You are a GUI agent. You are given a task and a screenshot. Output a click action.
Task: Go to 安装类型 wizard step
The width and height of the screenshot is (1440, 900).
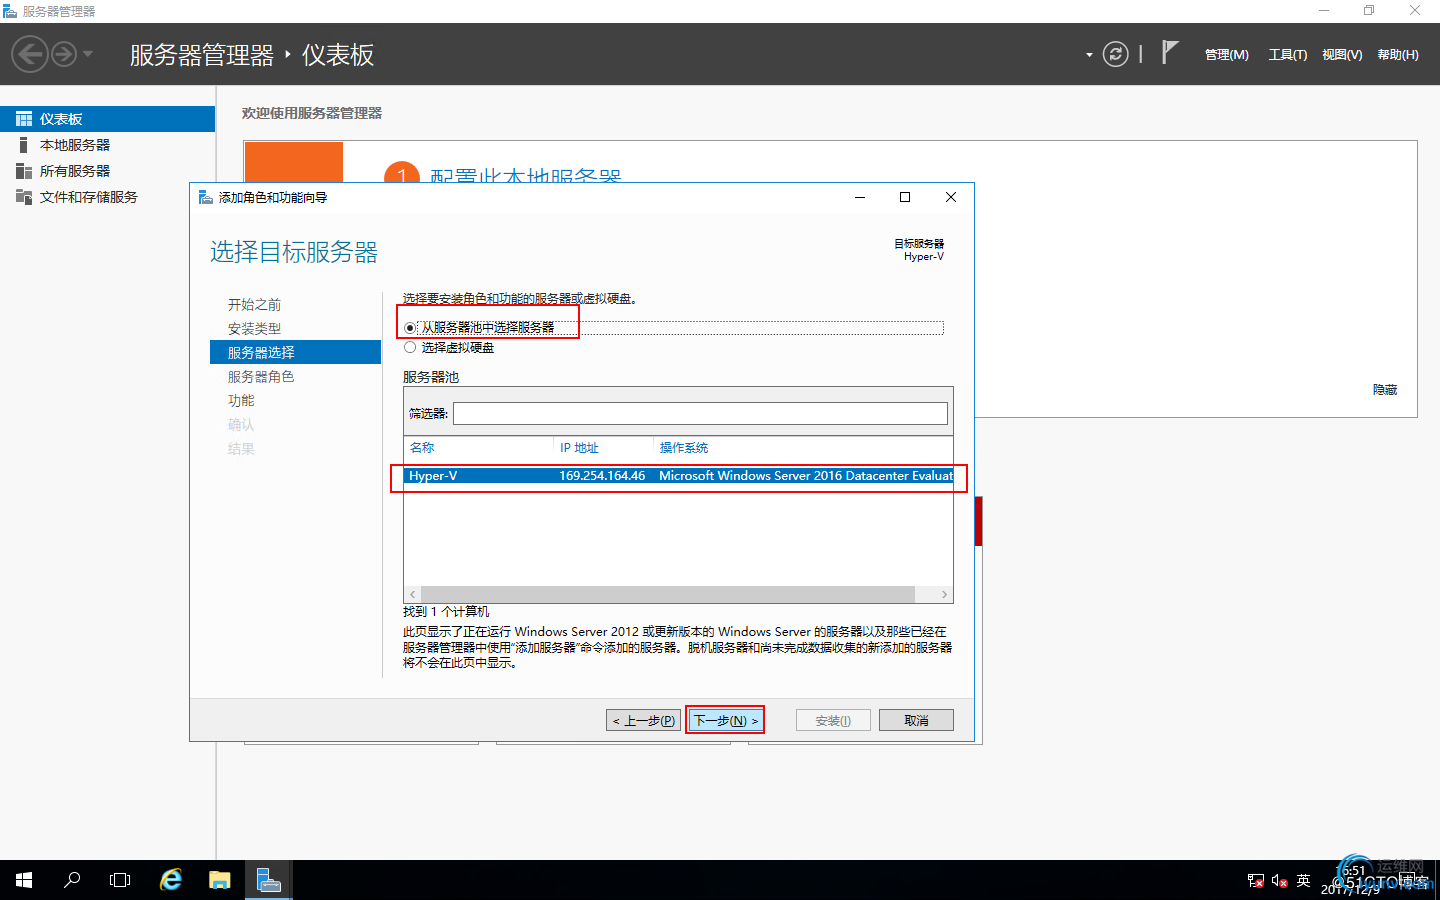(254, 329)
